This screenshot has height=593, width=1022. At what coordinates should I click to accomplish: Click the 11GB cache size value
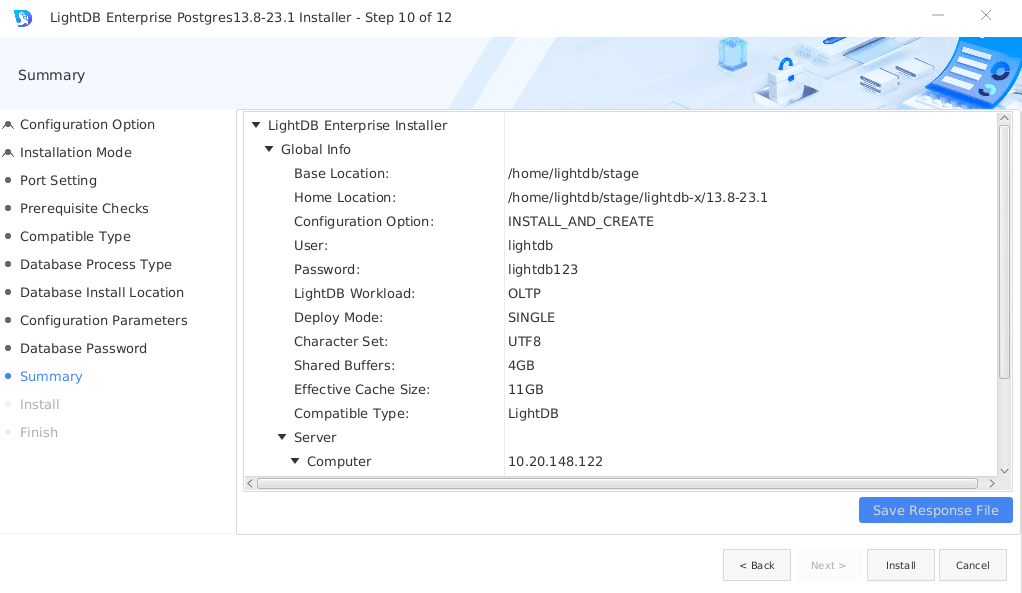525,390
